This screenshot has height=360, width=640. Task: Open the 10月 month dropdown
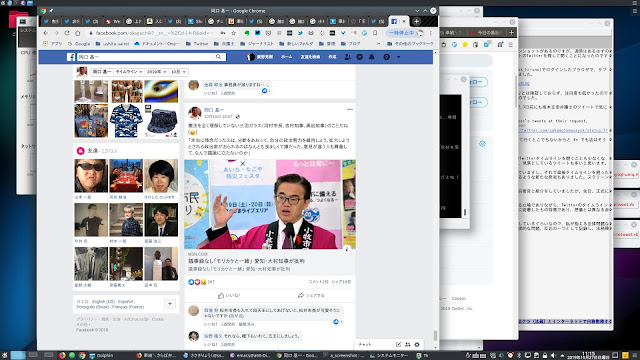pyautogui.click(x=178, y=72)
